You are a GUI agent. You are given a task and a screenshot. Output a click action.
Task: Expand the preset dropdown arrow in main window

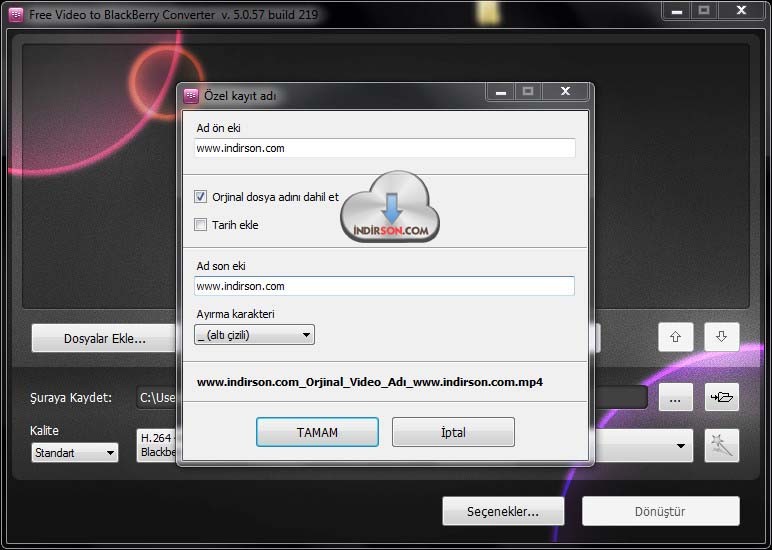pyautogui.click(x=680, y=446)
